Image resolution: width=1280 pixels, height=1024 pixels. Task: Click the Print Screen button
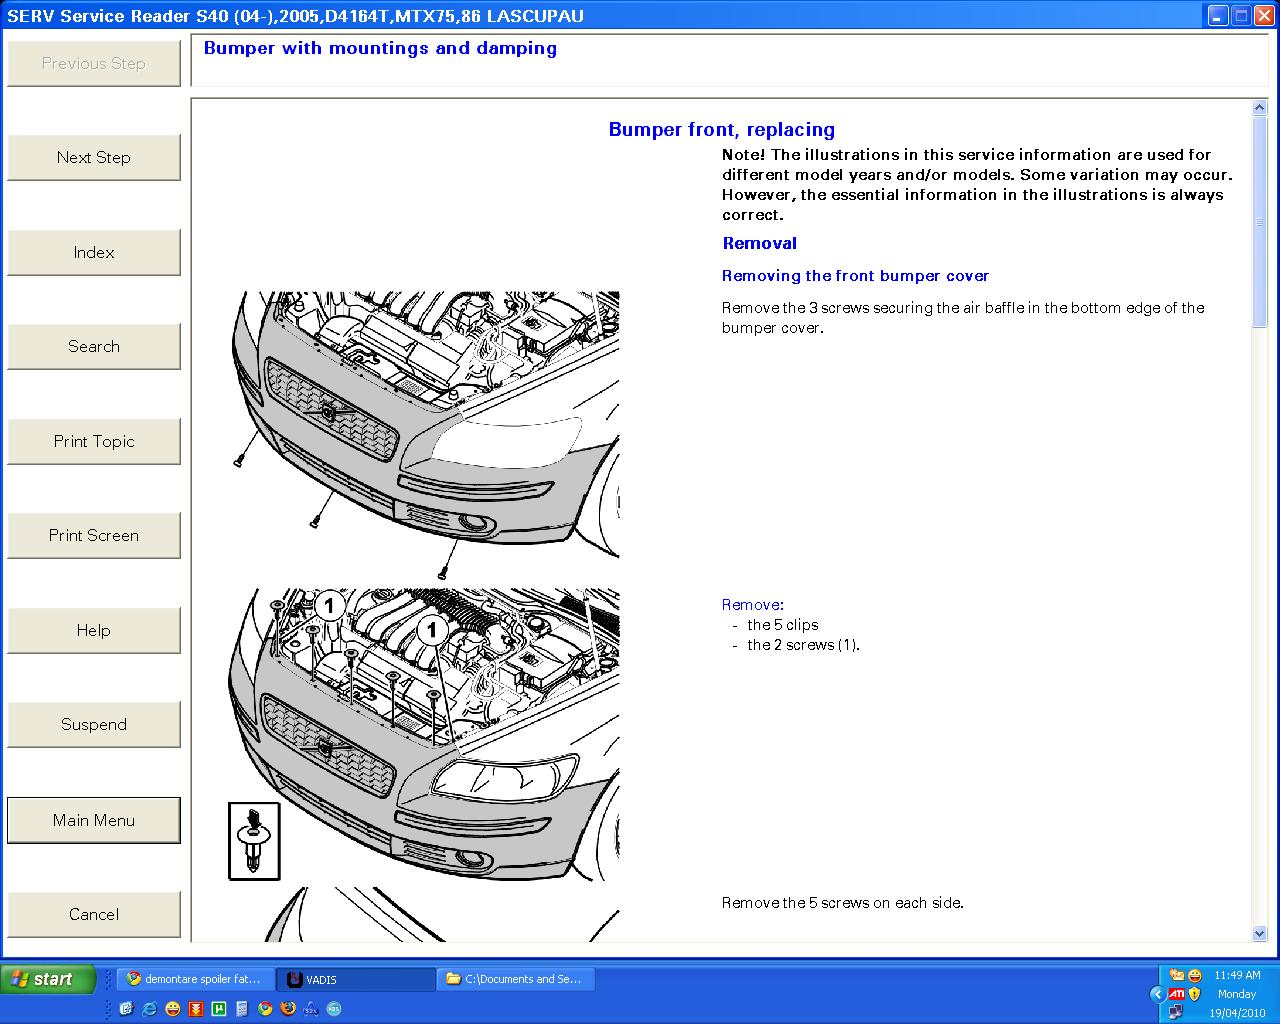[x=94, y=535]
